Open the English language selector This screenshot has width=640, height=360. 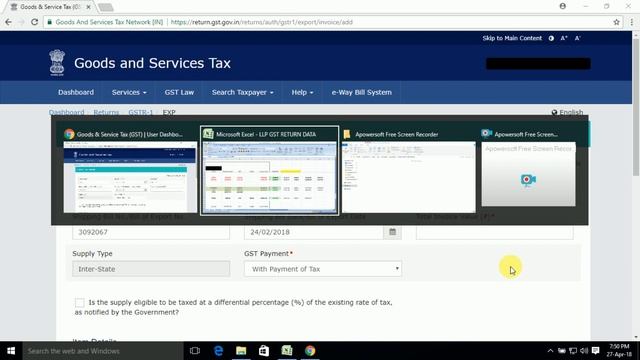point(567,112)
